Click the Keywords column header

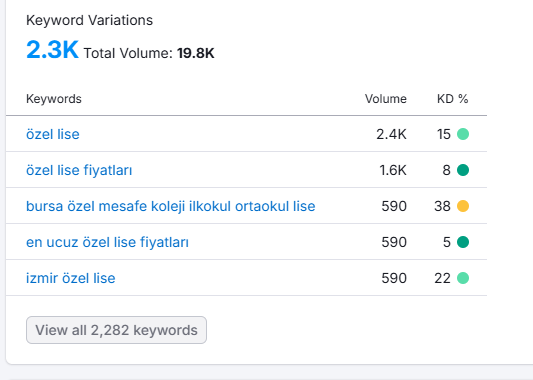tap(54, 99)
